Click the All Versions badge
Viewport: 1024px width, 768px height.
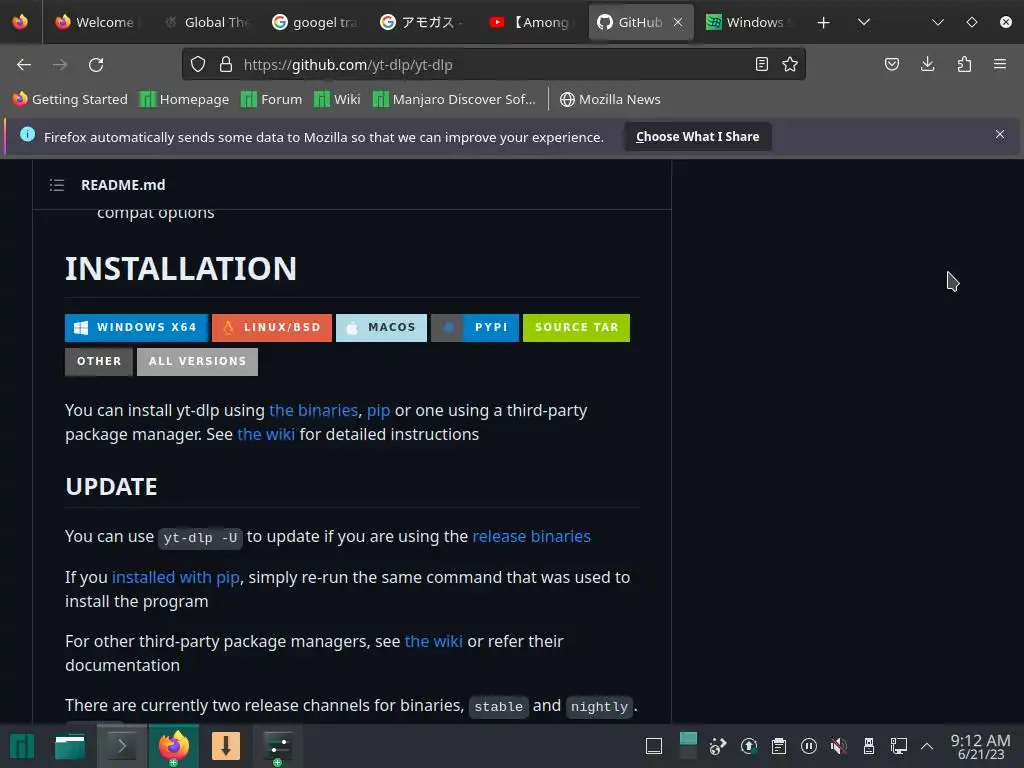197,361
